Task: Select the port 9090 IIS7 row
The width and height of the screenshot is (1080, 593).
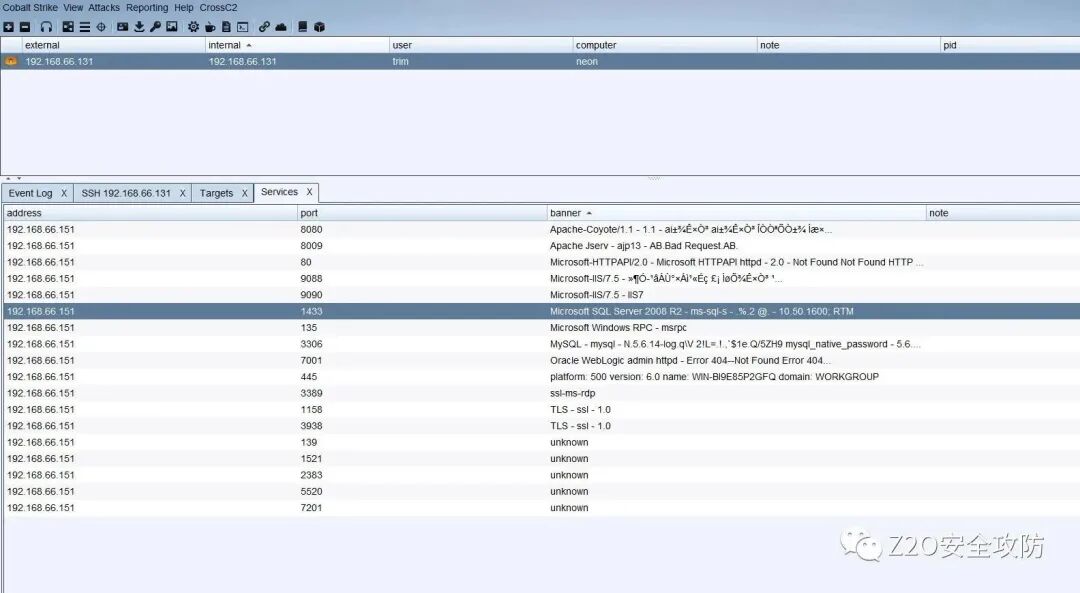Action: tap(541, 295)
